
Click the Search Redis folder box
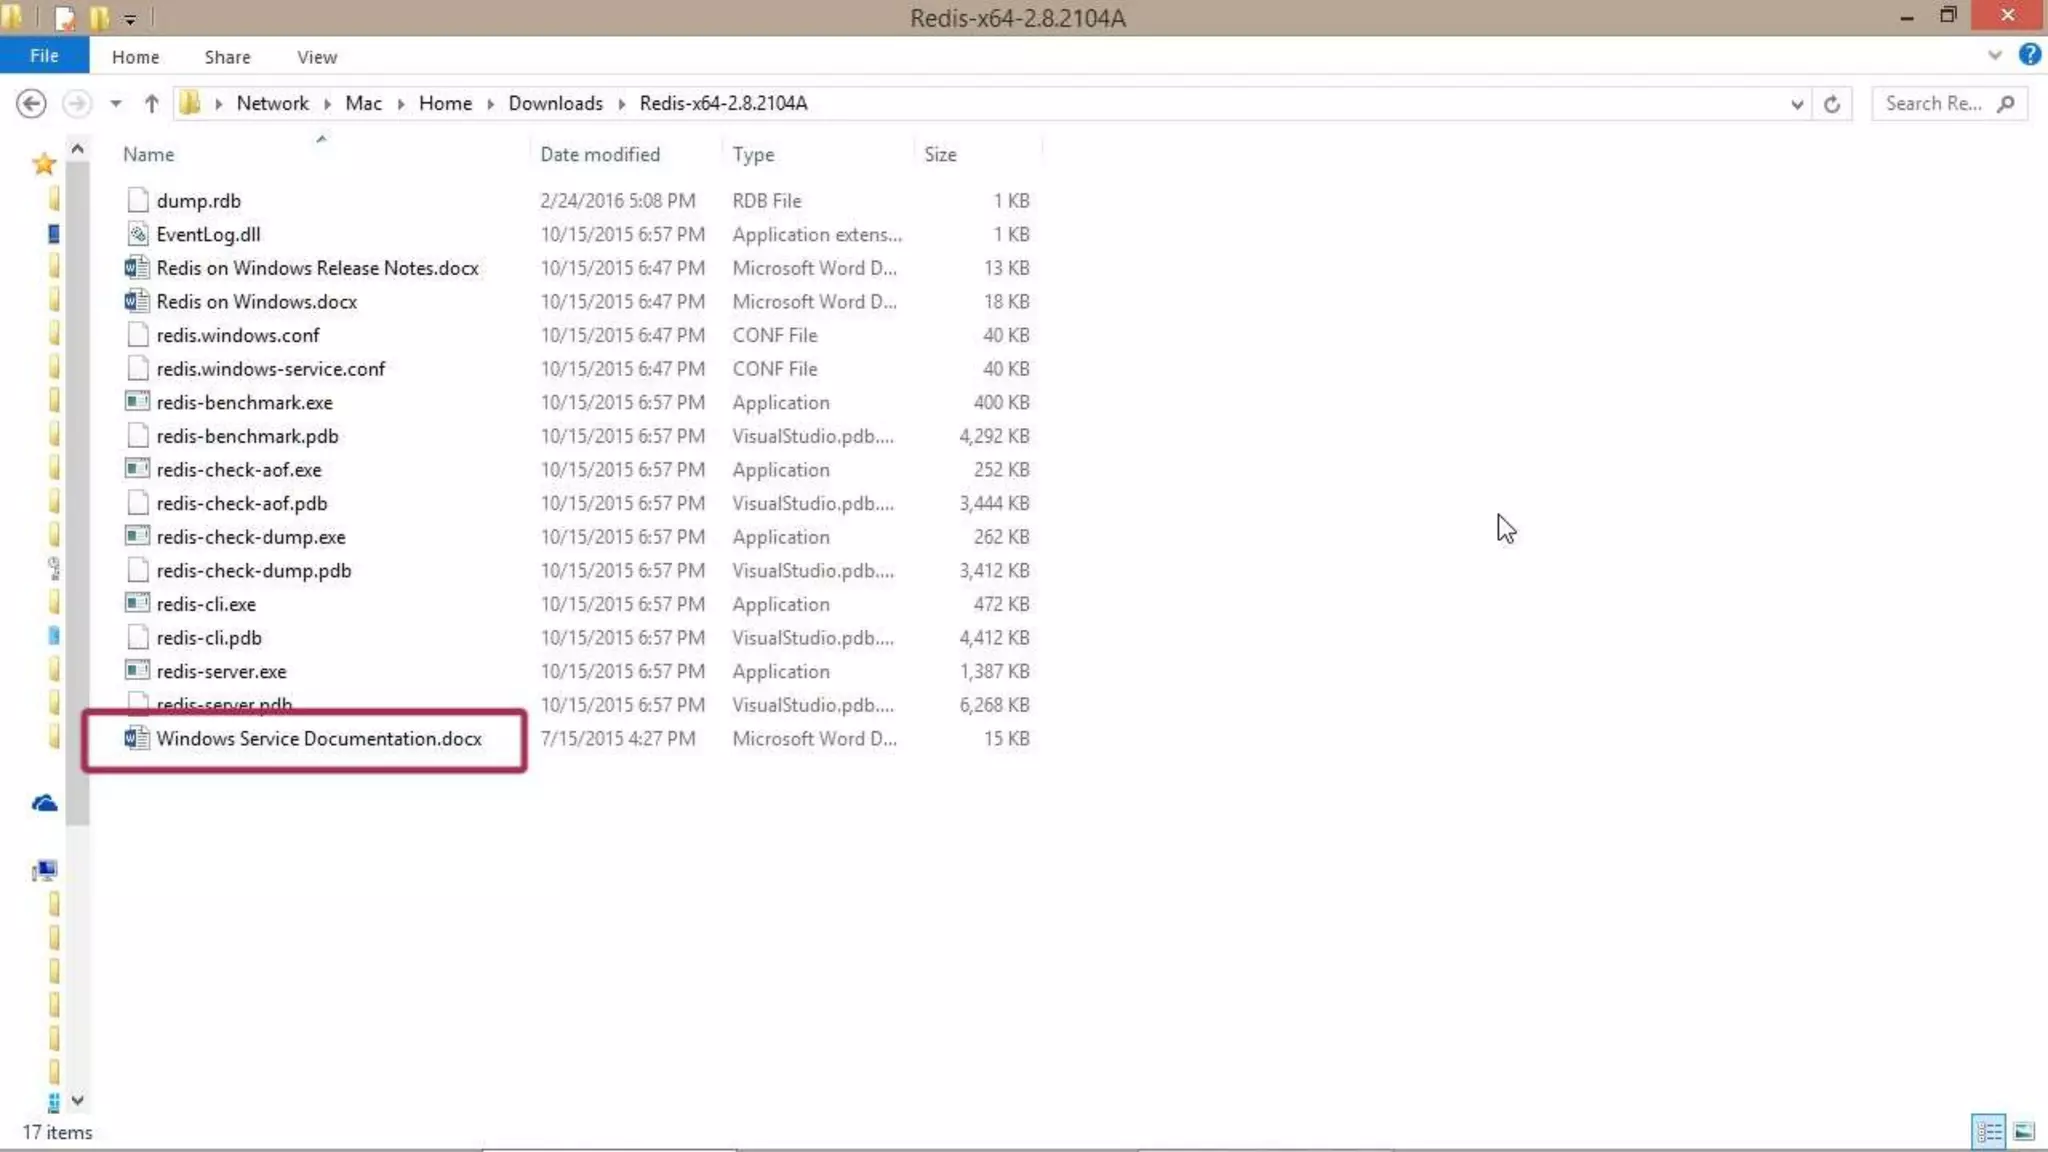[1935, 103]
